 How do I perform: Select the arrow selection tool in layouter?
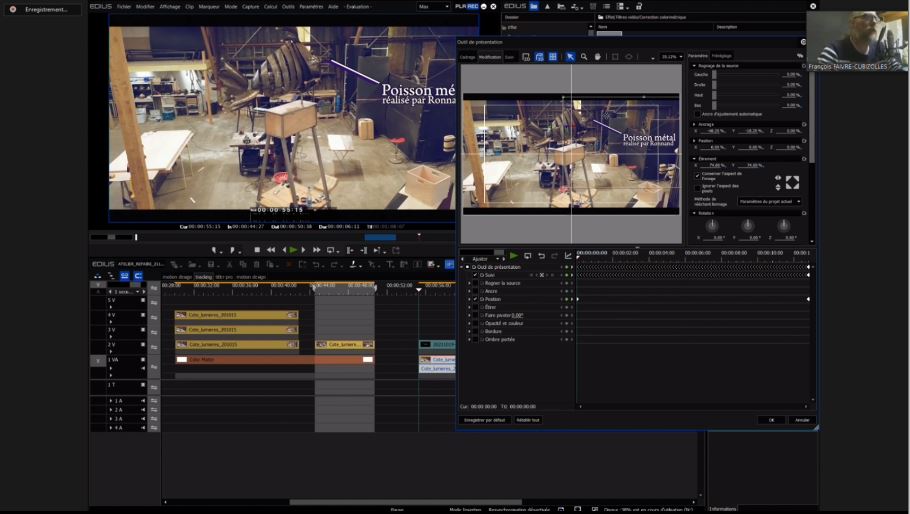click(570, 57)
